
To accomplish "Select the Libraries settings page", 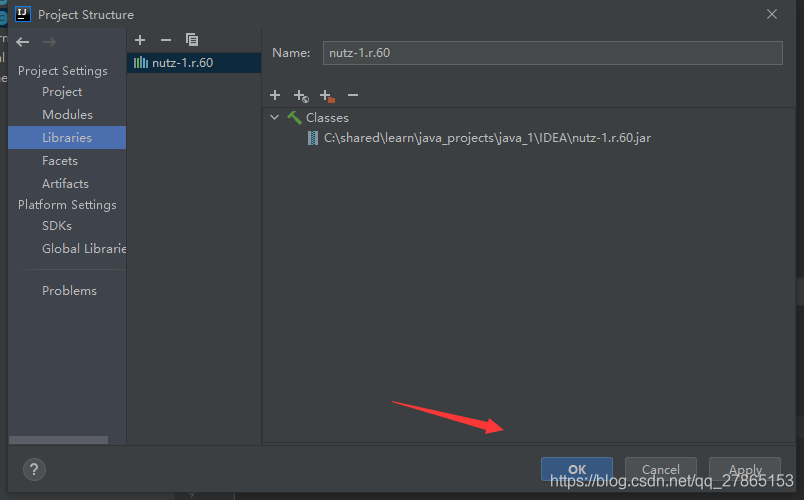I will pos(67,137).
